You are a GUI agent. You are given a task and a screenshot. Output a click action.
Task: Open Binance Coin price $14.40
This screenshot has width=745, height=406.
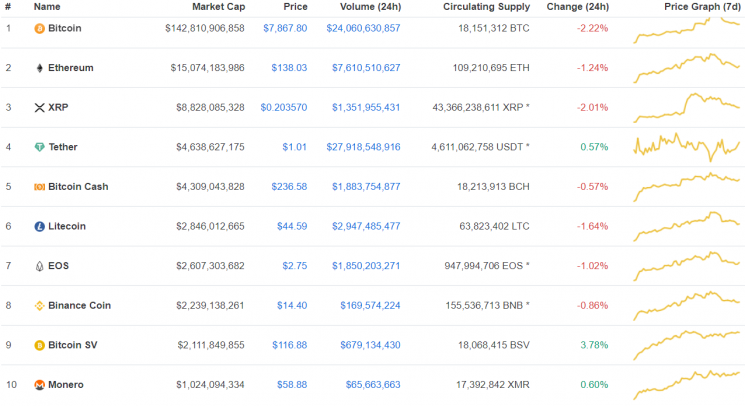(x=292, y=306)
